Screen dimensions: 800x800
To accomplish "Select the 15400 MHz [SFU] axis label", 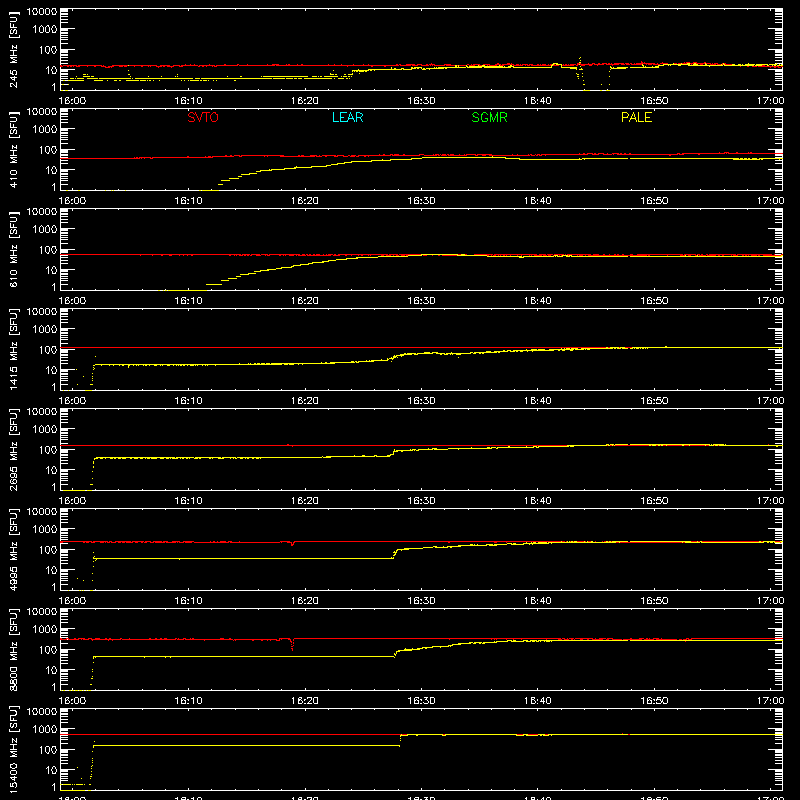I will click(14, 749).
